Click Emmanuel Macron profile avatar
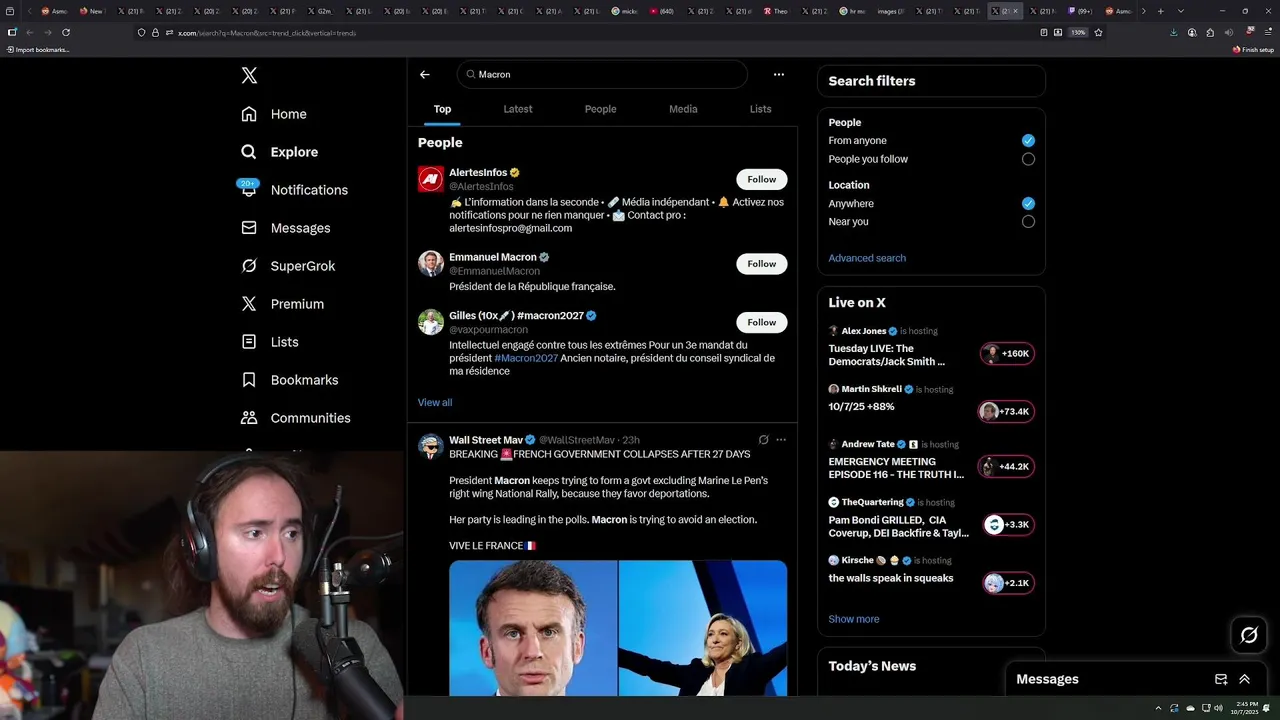 click(431, 263)
